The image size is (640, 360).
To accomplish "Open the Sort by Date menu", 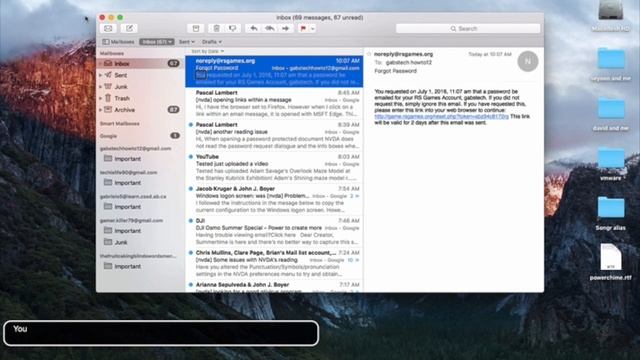I will pos(208,51).
